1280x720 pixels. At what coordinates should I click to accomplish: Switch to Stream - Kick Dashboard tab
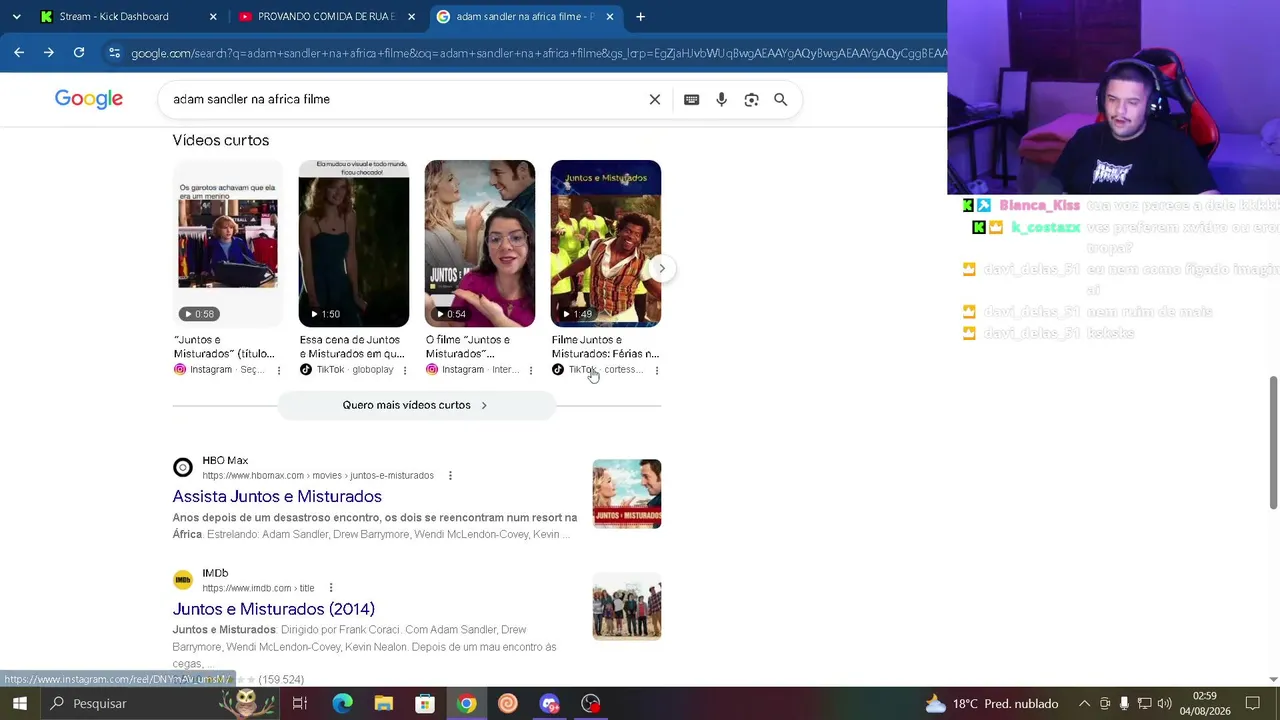click(128, 17)
